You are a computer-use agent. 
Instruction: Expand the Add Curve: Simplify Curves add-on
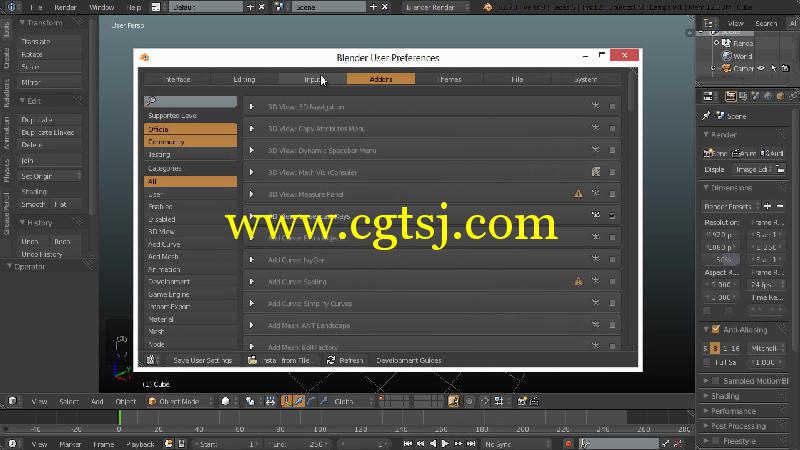click(252, 304)
